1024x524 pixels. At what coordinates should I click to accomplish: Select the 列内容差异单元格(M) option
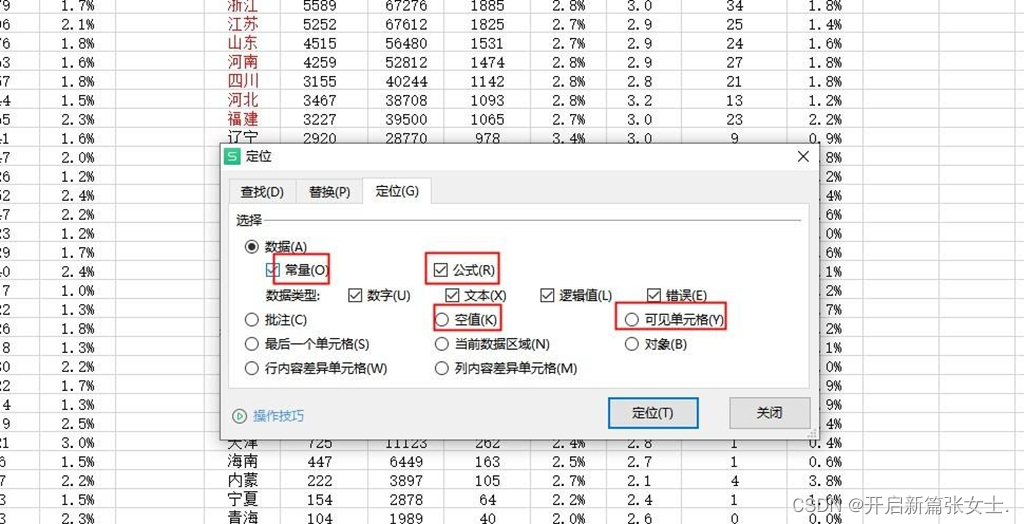tap(442, 368)
